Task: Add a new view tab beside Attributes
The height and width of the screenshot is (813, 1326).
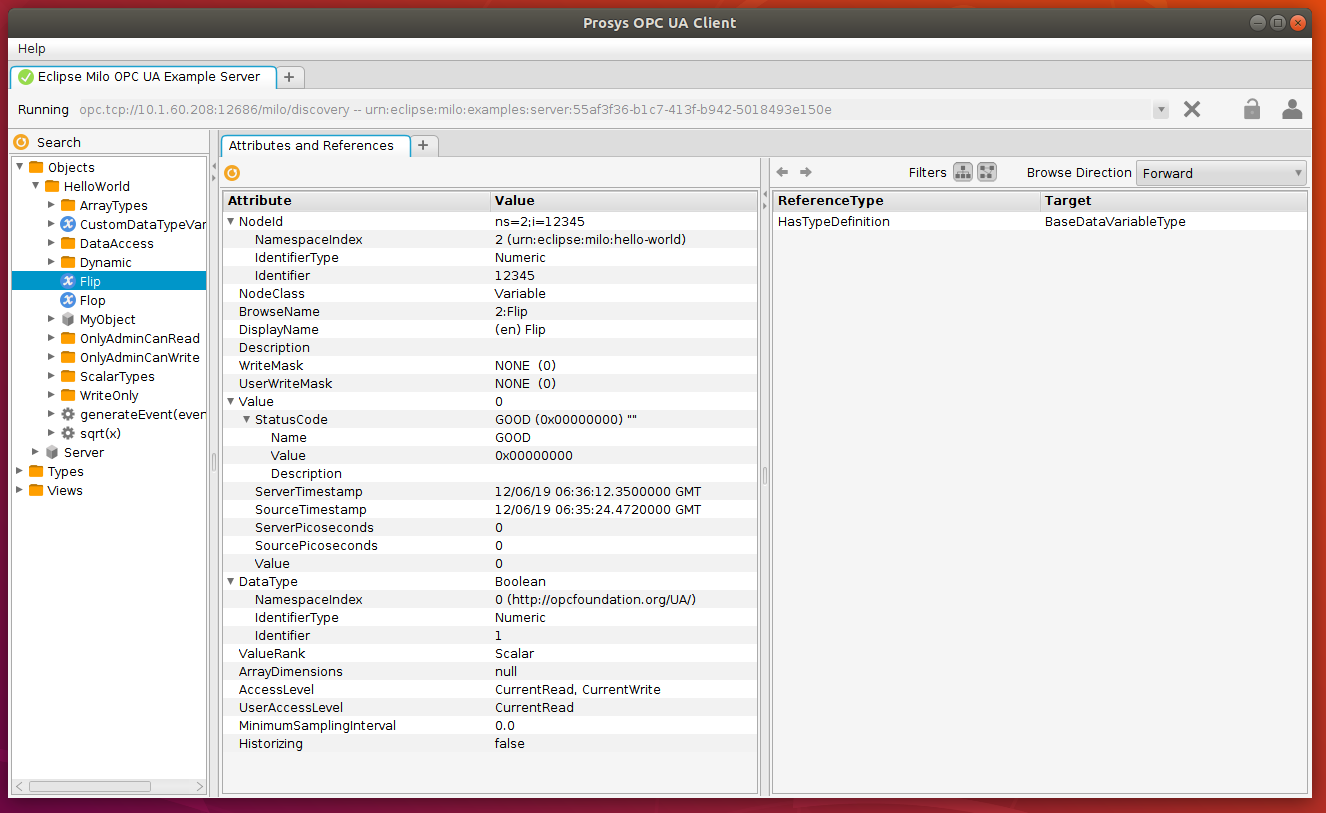Action: [x=423, y=145]
